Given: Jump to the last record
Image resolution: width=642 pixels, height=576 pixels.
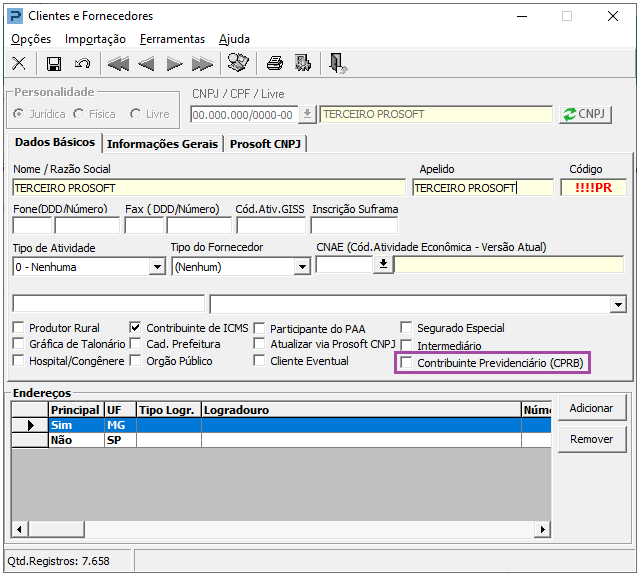Looking at the screenshot, I should tap(202, 64).
